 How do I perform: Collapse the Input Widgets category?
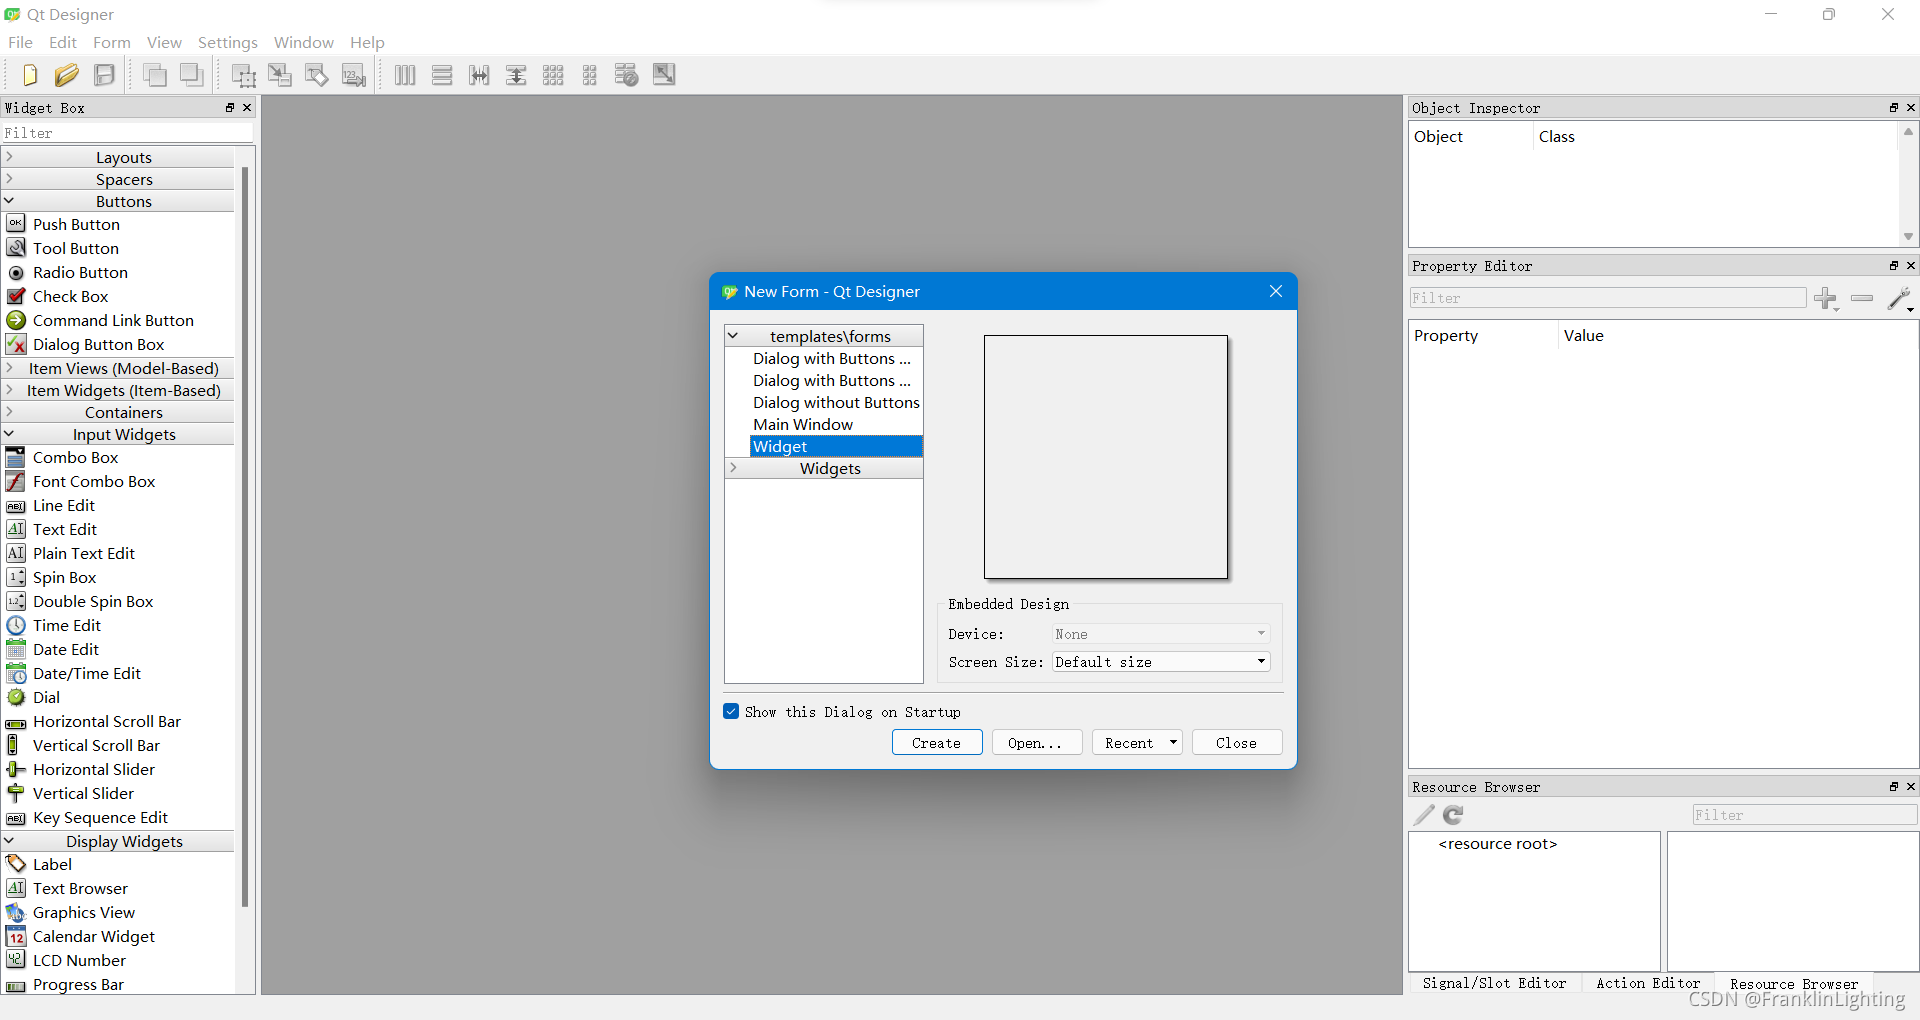tap(9, 434)
